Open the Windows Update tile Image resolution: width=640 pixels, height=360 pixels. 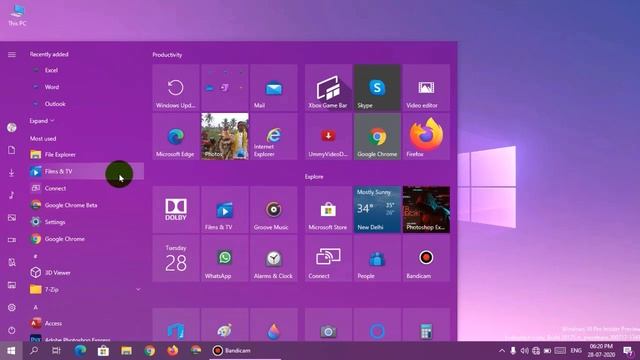pyautogui.click(x=176, y=87)
